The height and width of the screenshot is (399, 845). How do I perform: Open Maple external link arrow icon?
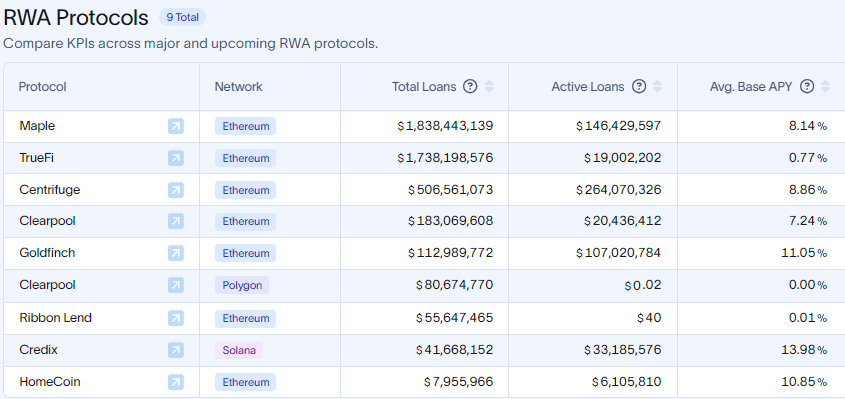pyautogui.click(x=176, y=126)
